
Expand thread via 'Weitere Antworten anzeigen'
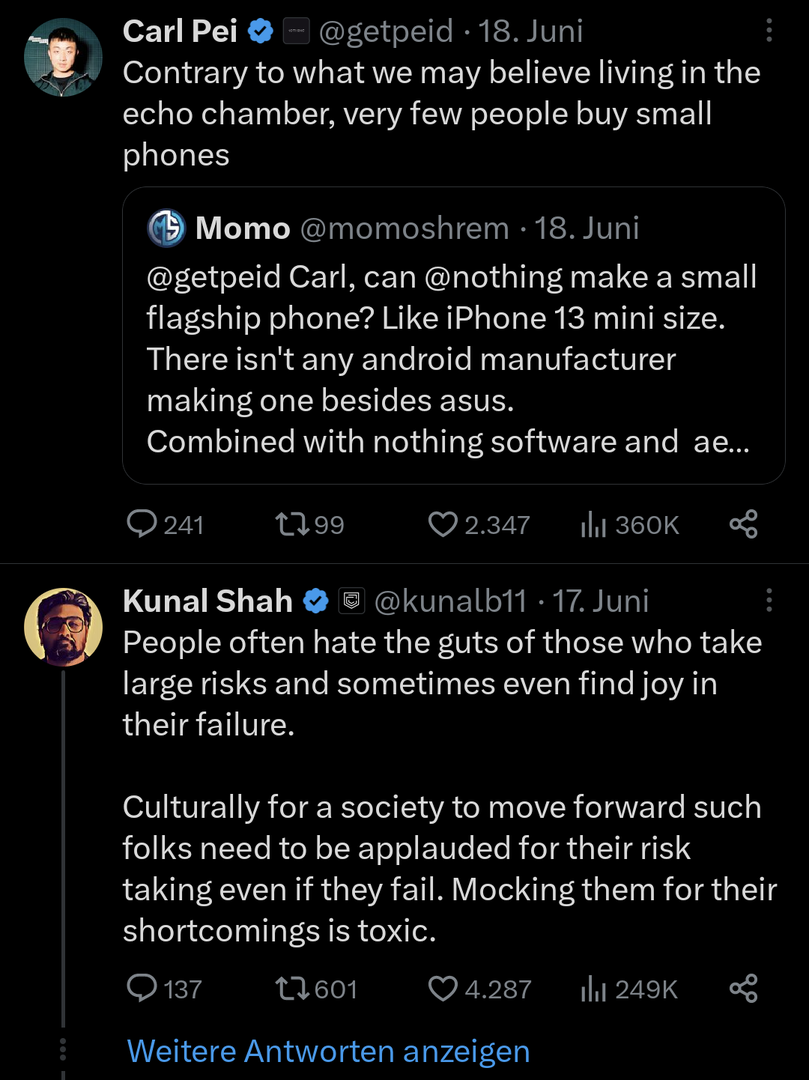coord(328,1051)
